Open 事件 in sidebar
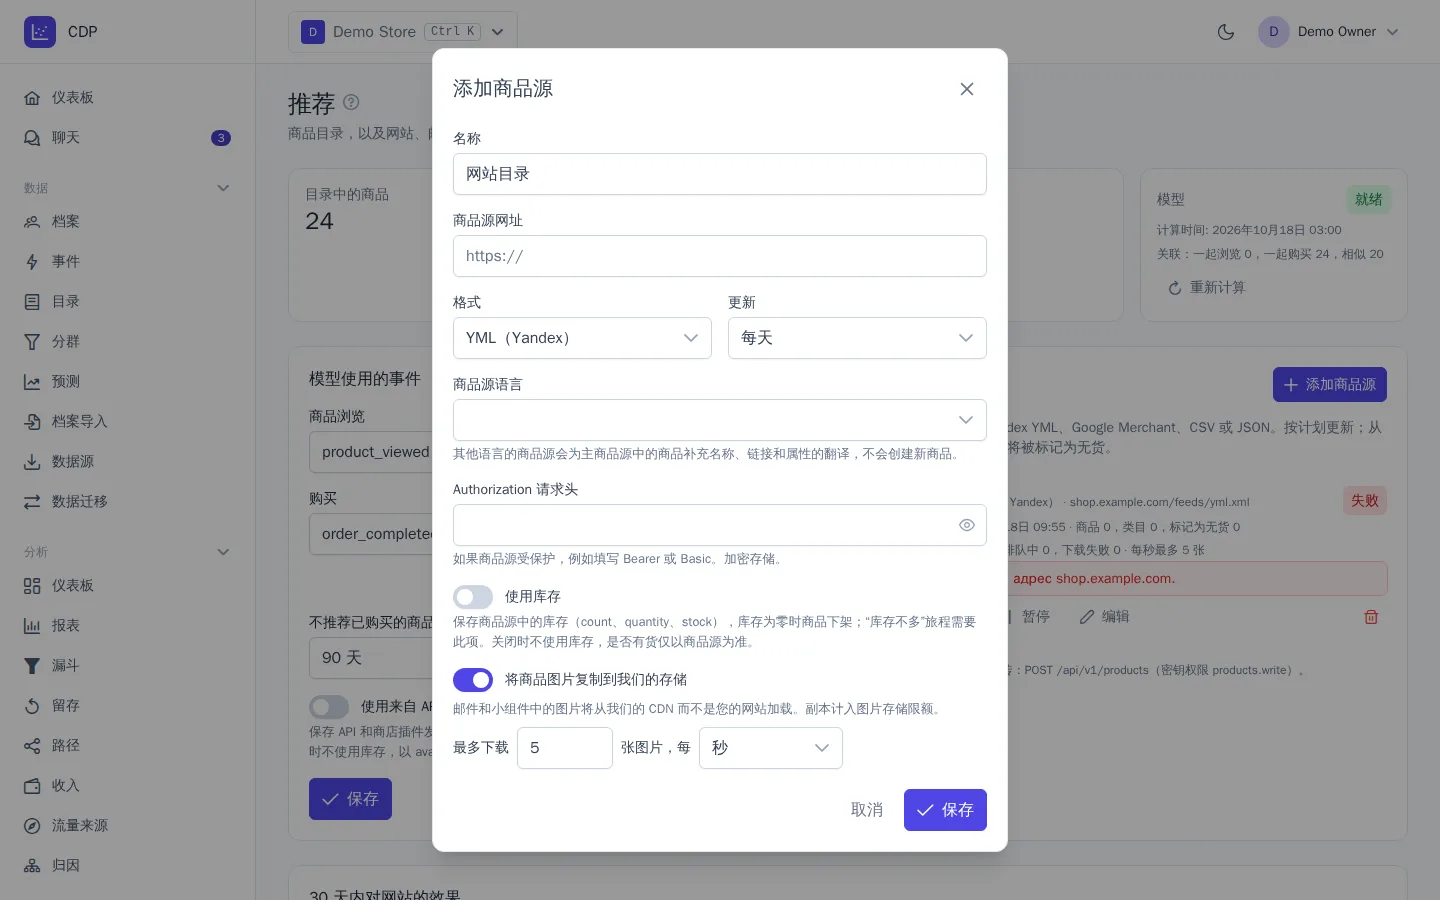1440x900 pixels. pyautogui.click(x=128, y=262)
